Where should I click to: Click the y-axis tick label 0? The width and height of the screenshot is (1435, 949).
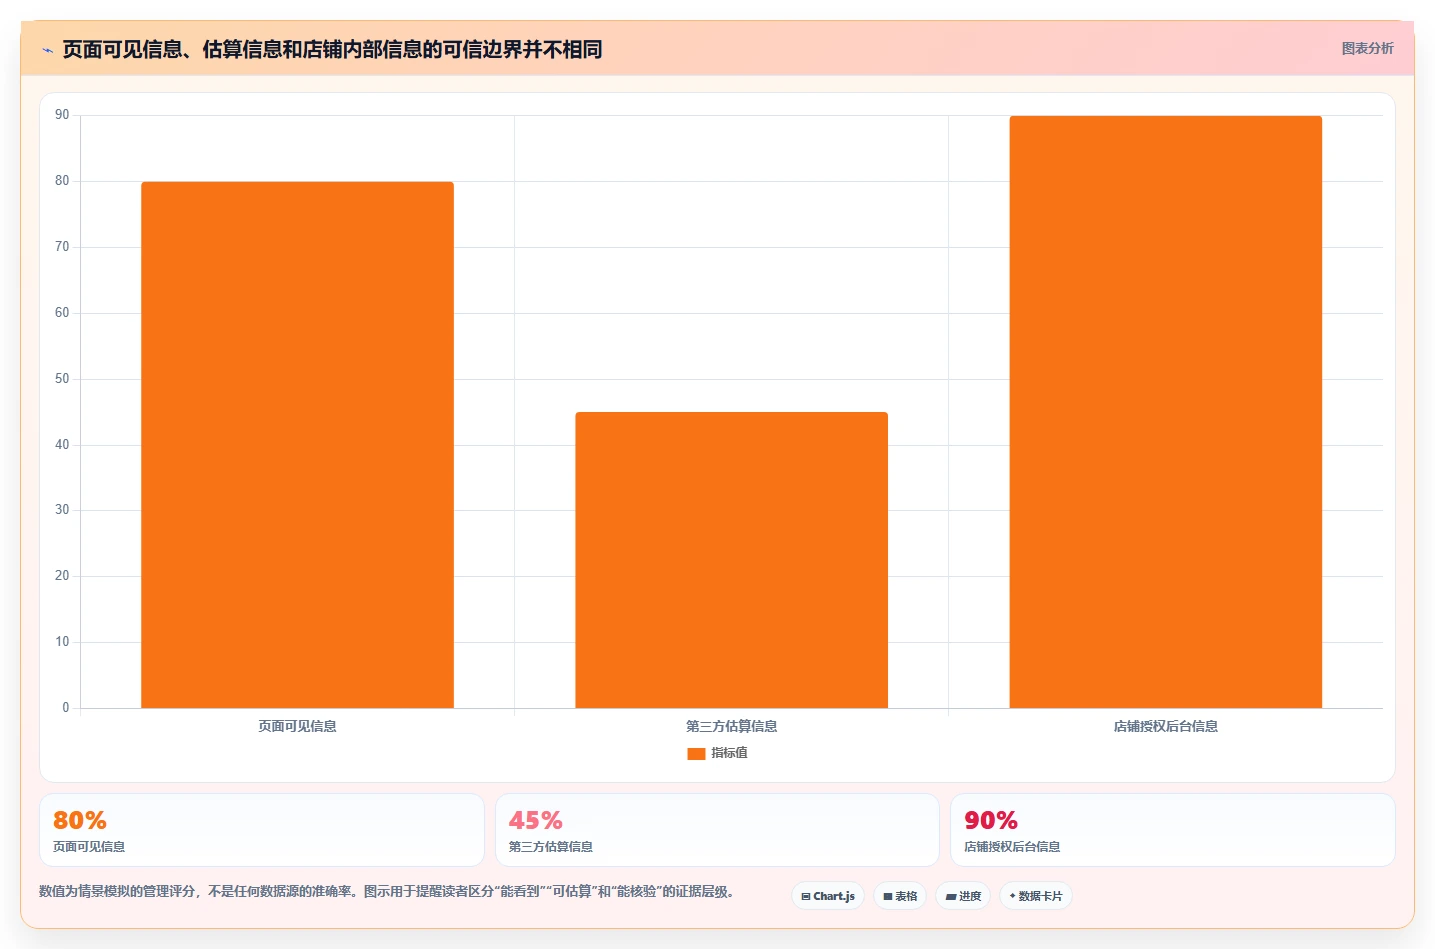[x=66, y=708]
